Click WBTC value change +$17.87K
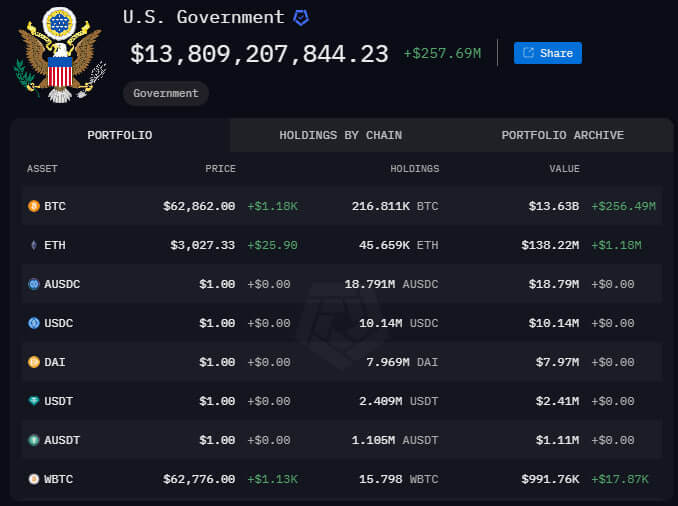This screenshot has height=506, width=678. (620, 479)
